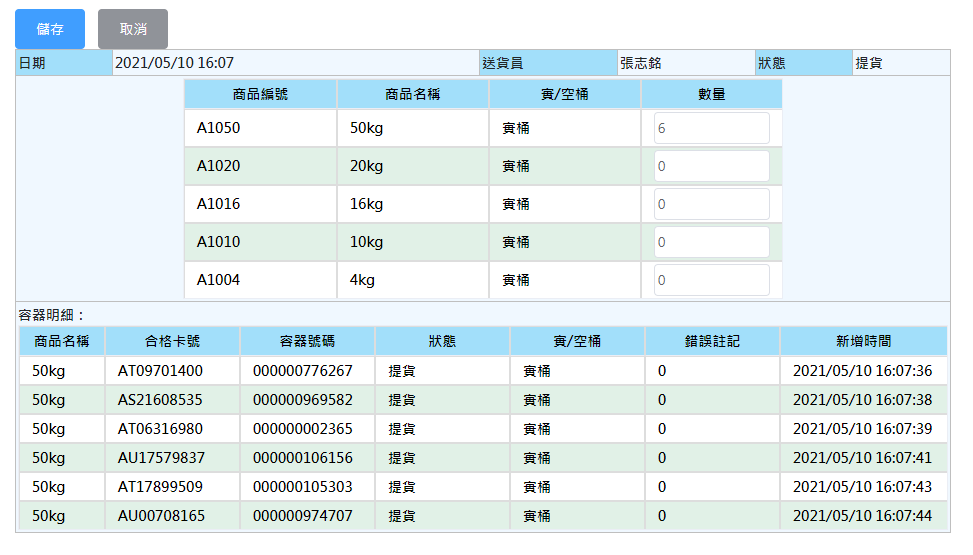Select the 合格卡號 column header

173,341
